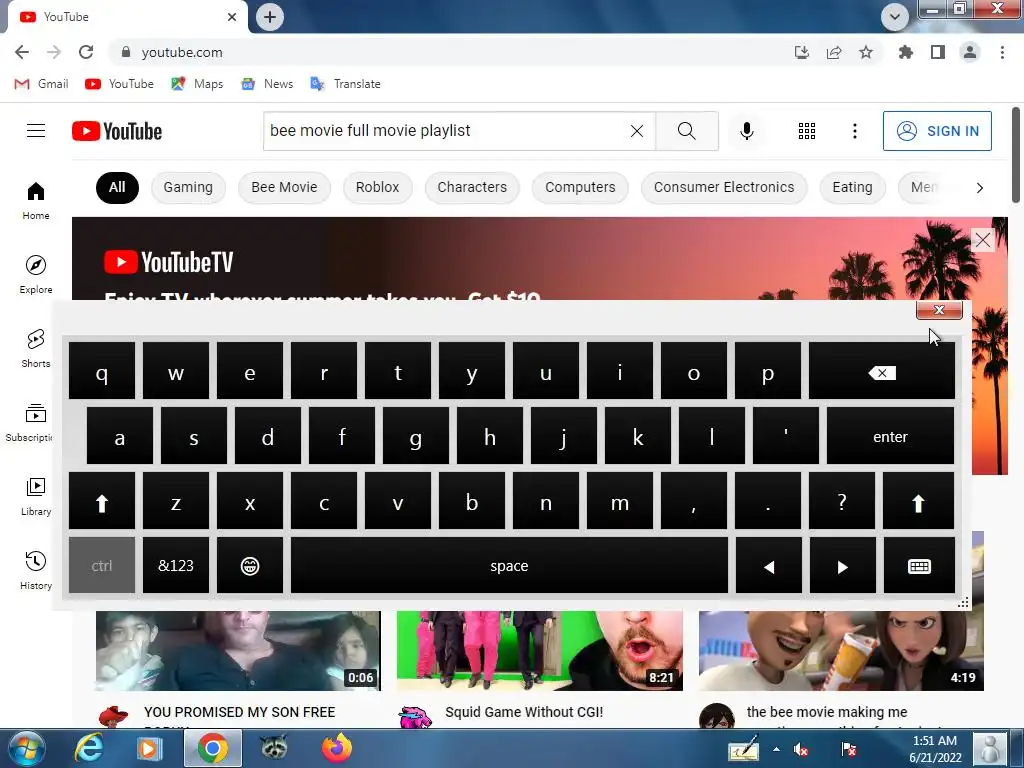The height and width of the screenshot is (768, 1024).
Task: Tap the space bar key
Action: (509, 566)
